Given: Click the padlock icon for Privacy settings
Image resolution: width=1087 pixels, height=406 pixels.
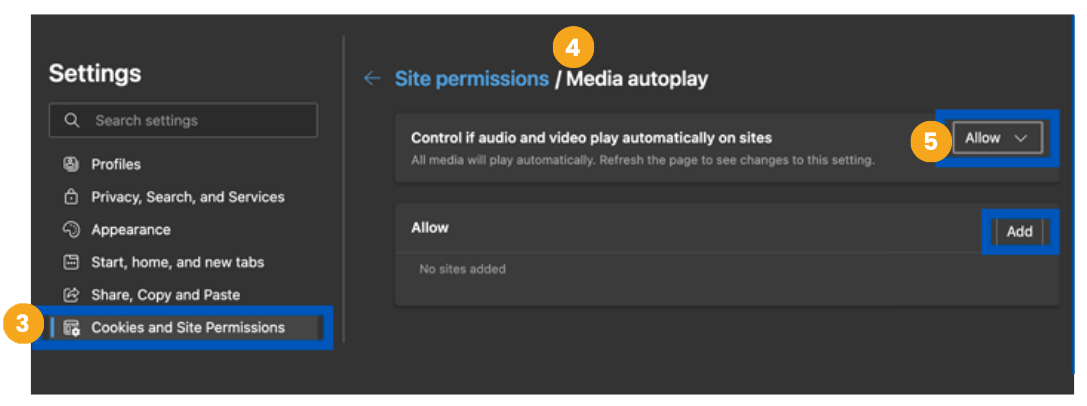Looking at the screenshot, I should 71,197.
